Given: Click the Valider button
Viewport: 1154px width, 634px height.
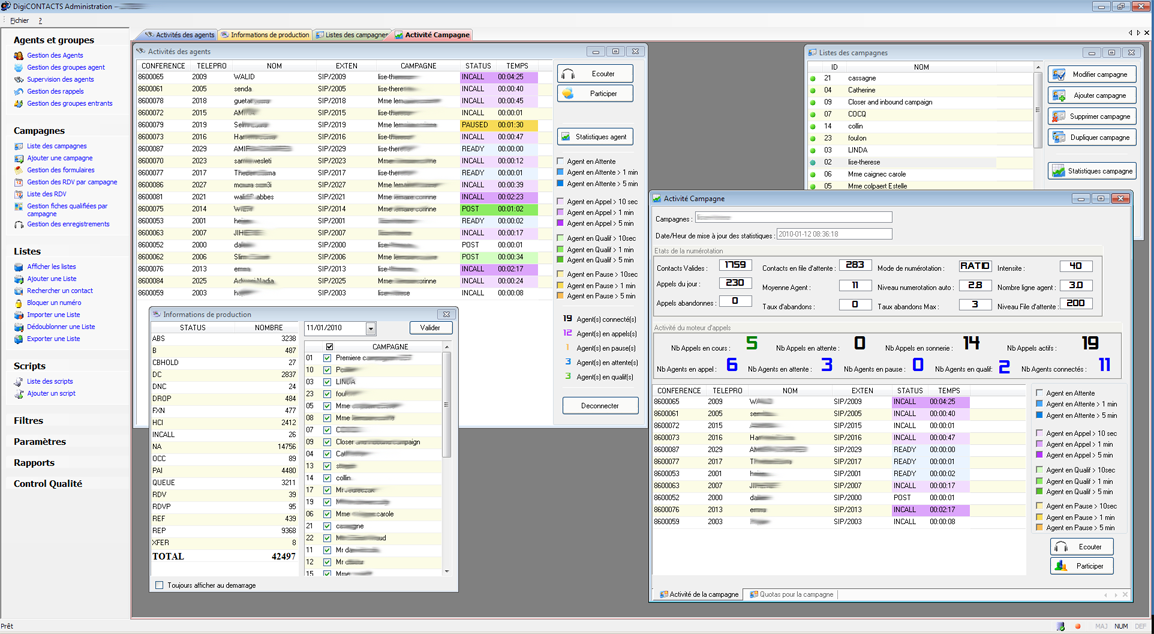Looking at the screenshot, I should tap(430, 328).
